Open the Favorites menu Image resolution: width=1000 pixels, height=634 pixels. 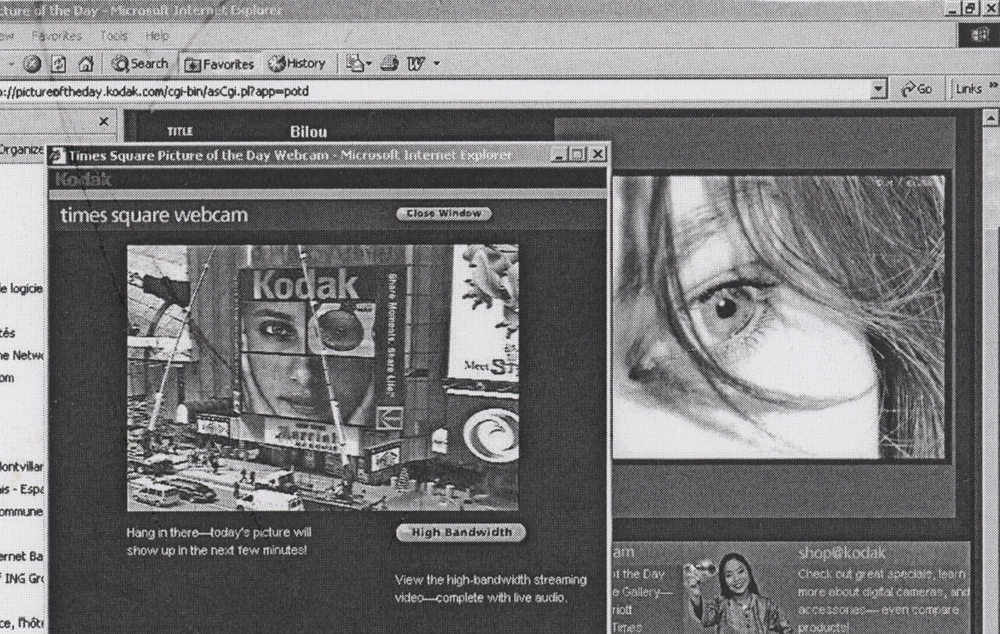pos(57,36)
